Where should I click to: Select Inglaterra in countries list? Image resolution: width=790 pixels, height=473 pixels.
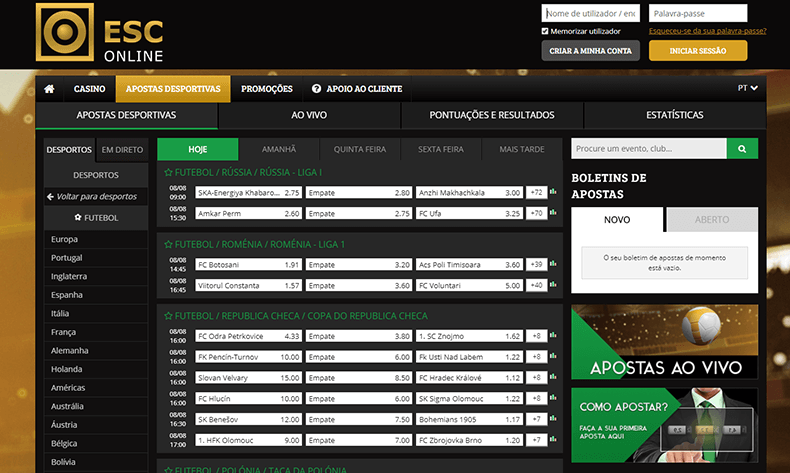click(96, 277)
